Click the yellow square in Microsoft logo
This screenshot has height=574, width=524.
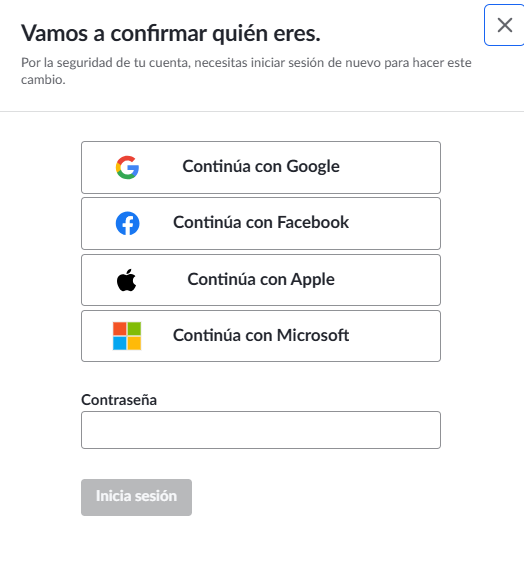[x=134, y=343]
